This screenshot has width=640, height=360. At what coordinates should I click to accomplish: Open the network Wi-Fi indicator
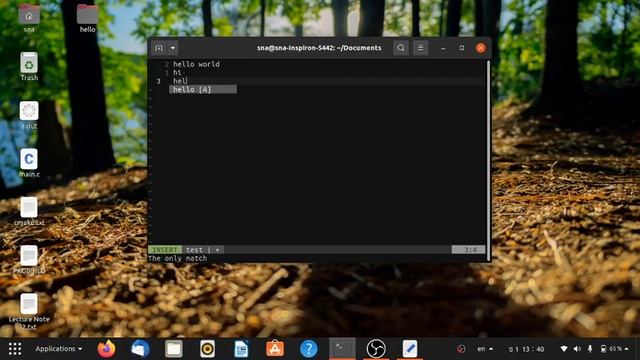point(564,349)
